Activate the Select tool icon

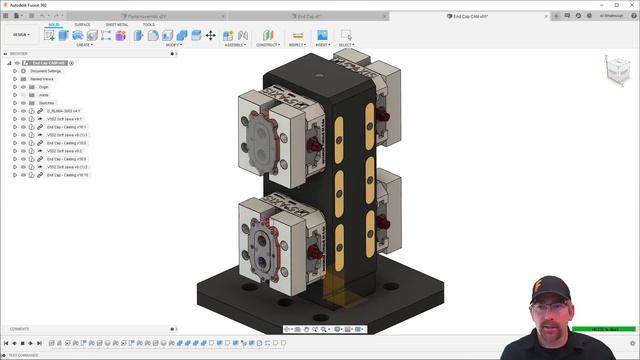(346, 35)
